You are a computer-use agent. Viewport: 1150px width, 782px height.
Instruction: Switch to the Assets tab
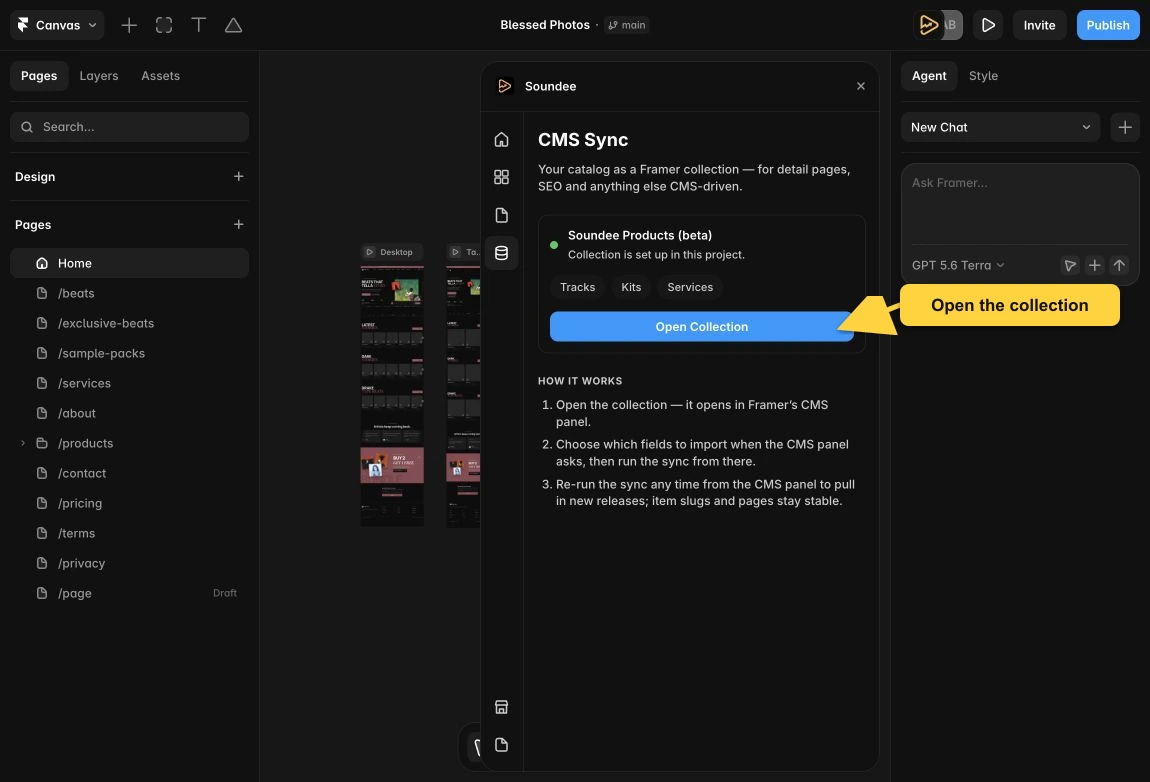160,76
